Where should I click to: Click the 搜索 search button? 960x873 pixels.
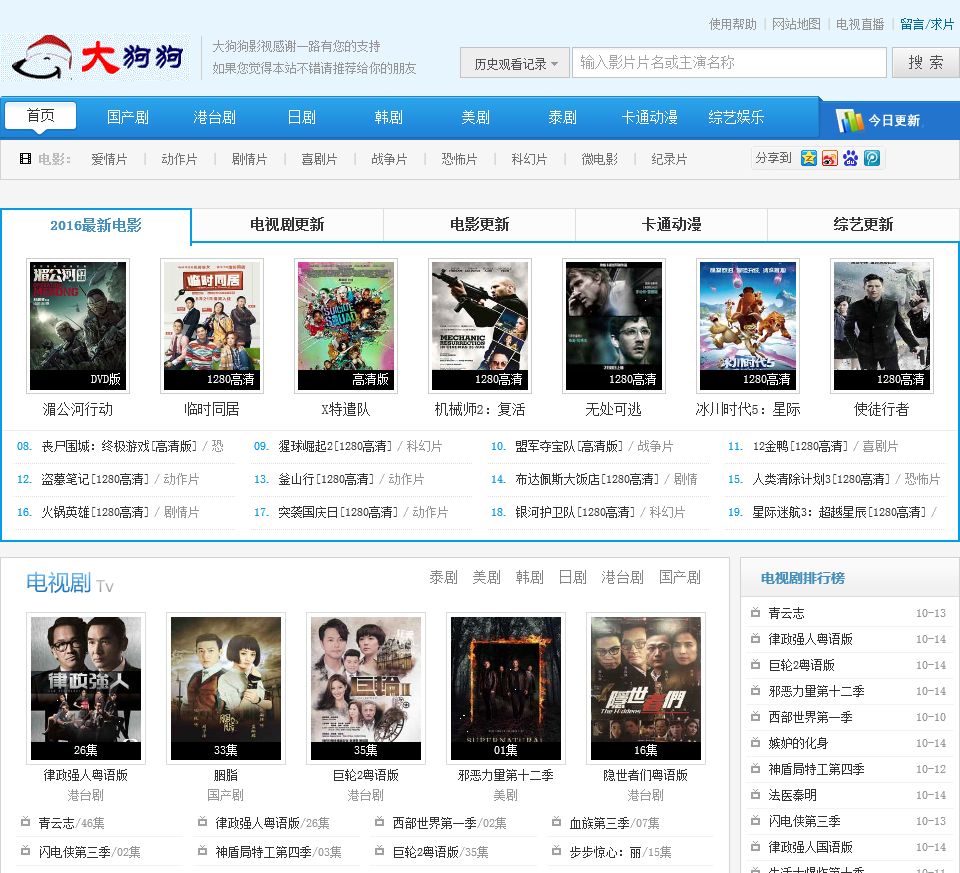tap(925, 62)
